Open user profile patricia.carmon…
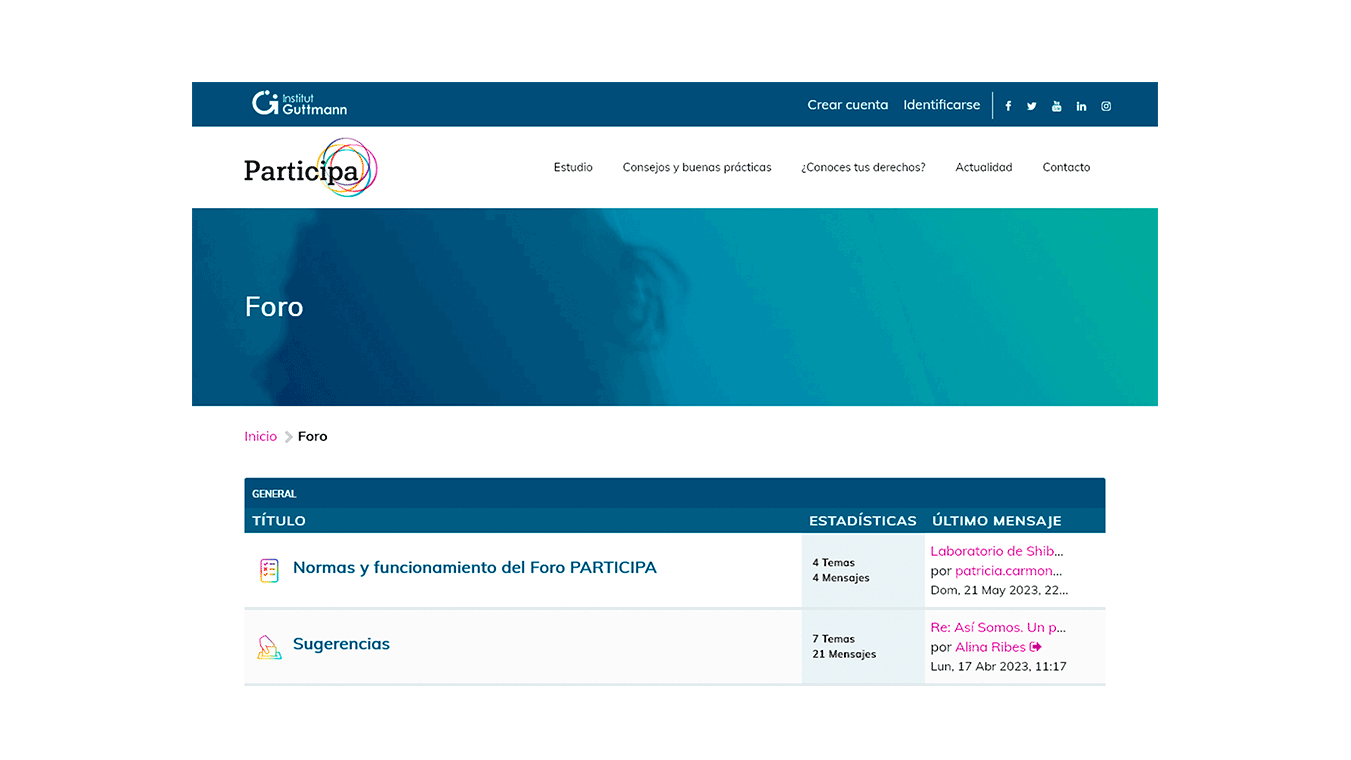Viewport: 1351px width, 760px height. pos(1009,571)
